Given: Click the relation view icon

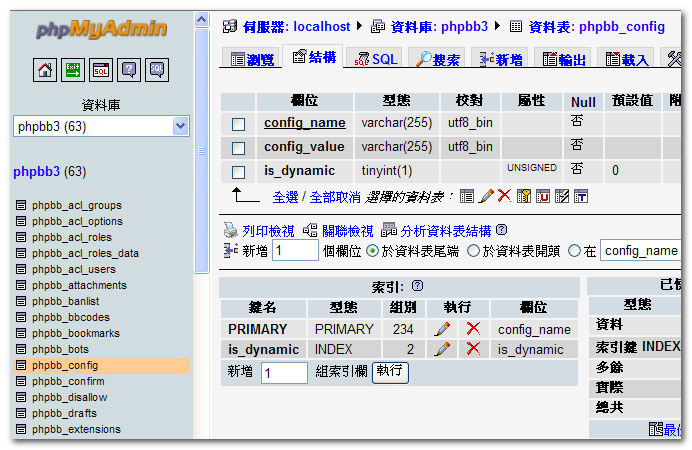Looking at the screenshot, I should pyautogui.click(x=310, y=230).
